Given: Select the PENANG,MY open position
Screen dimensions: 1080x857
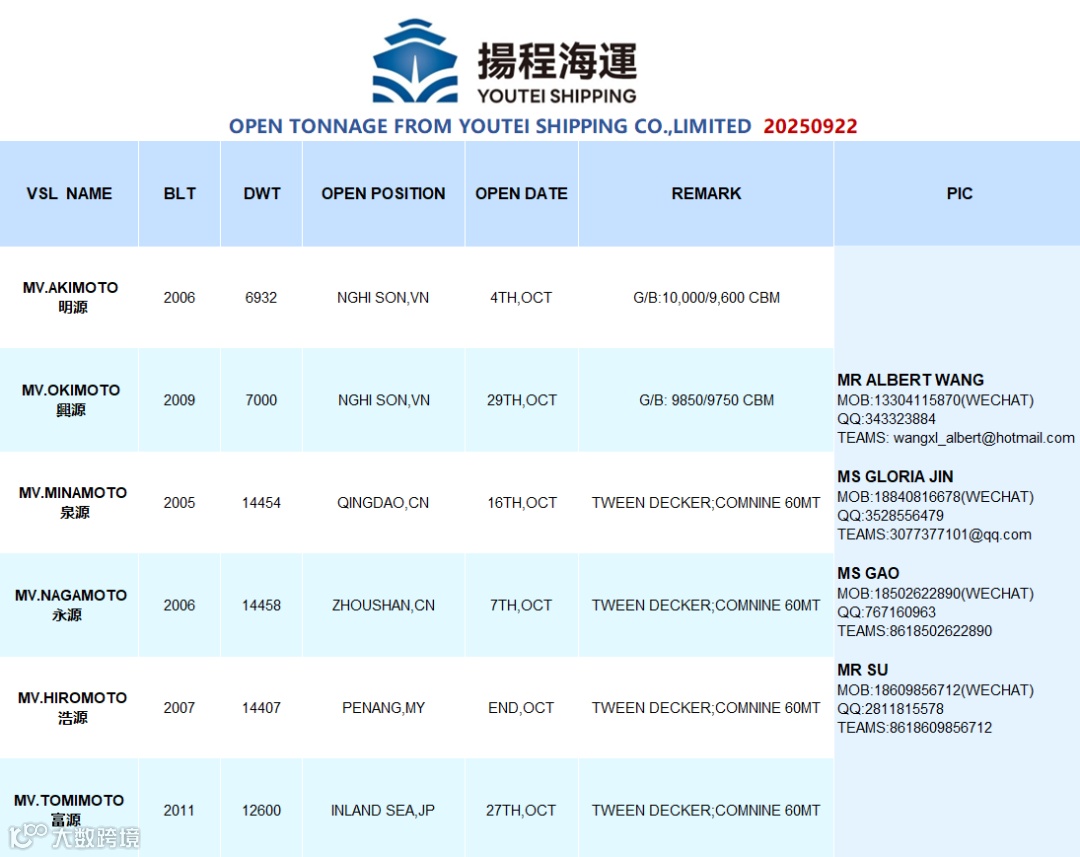Looking at the screenshot, I should coord(384,708).
